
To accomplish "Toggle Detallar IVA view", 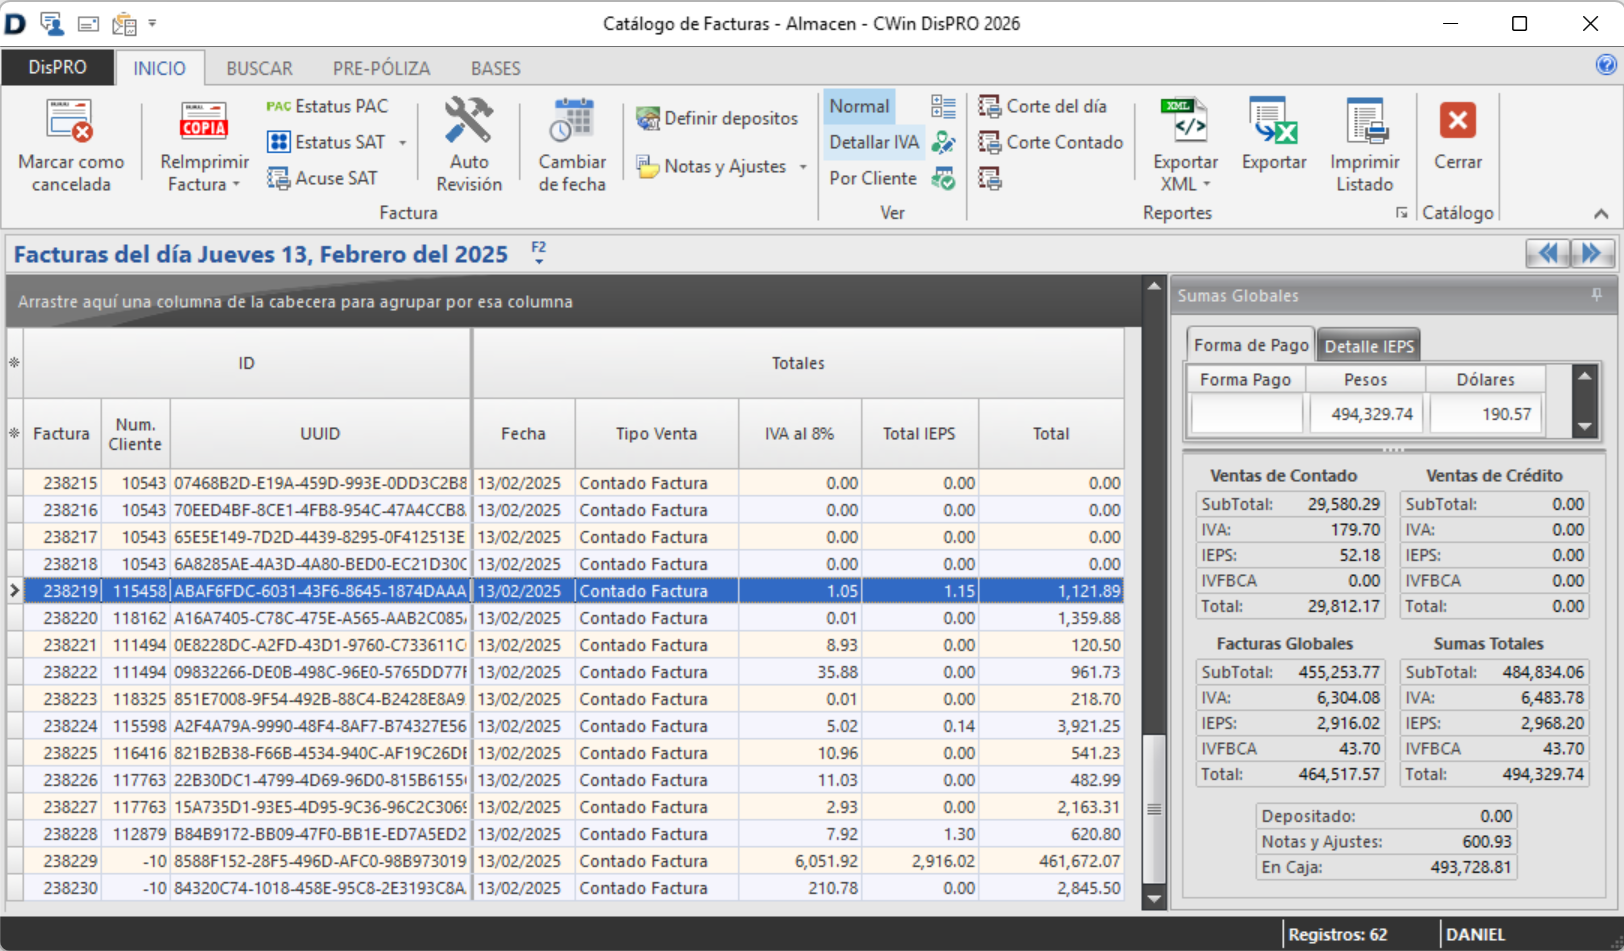I will coord(873,142).
